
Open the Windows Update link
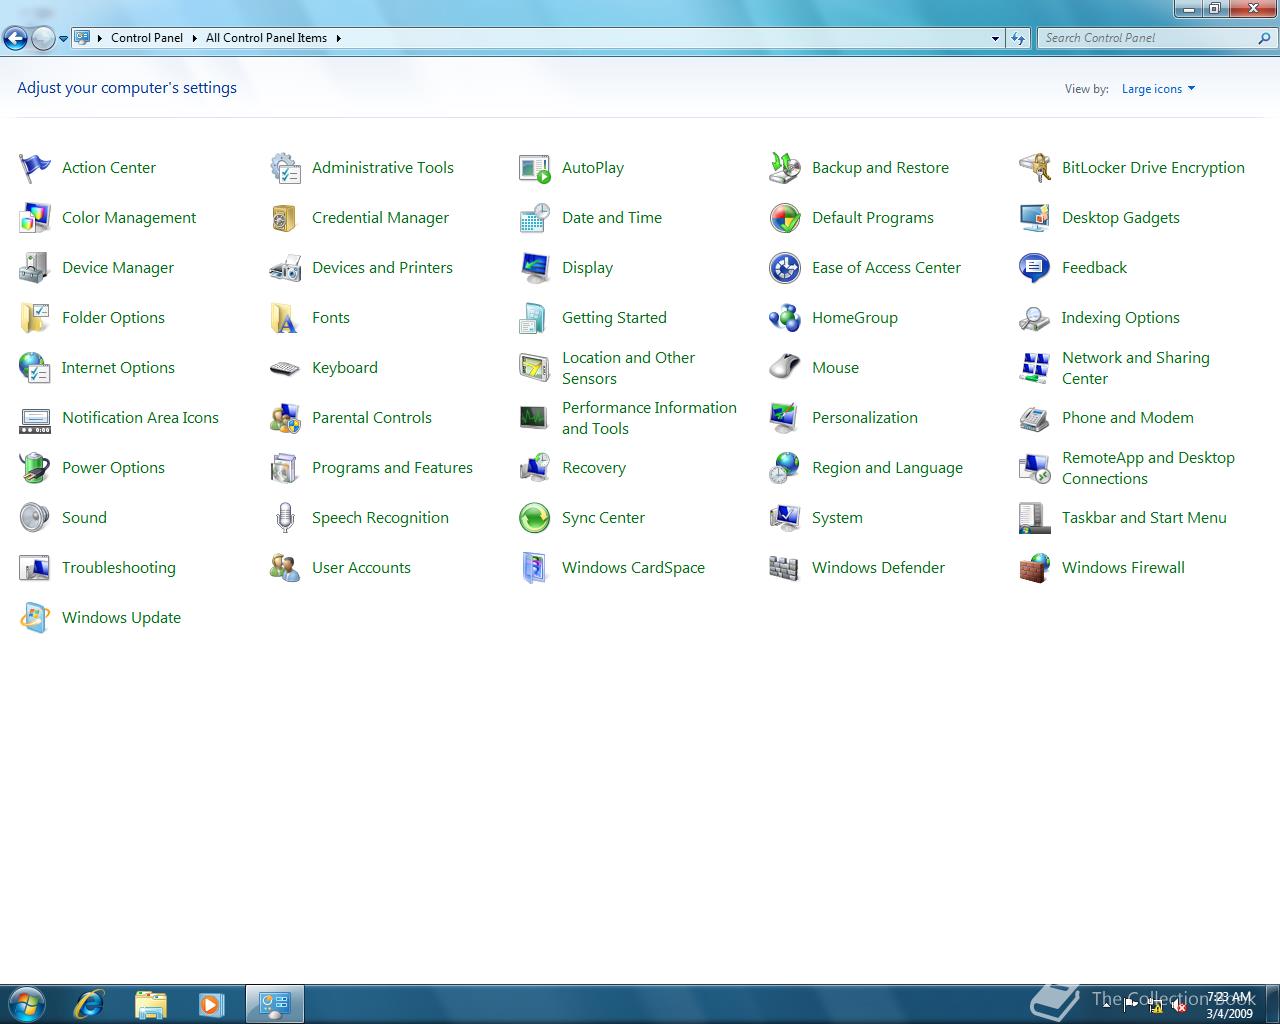[x=121, y=618]
